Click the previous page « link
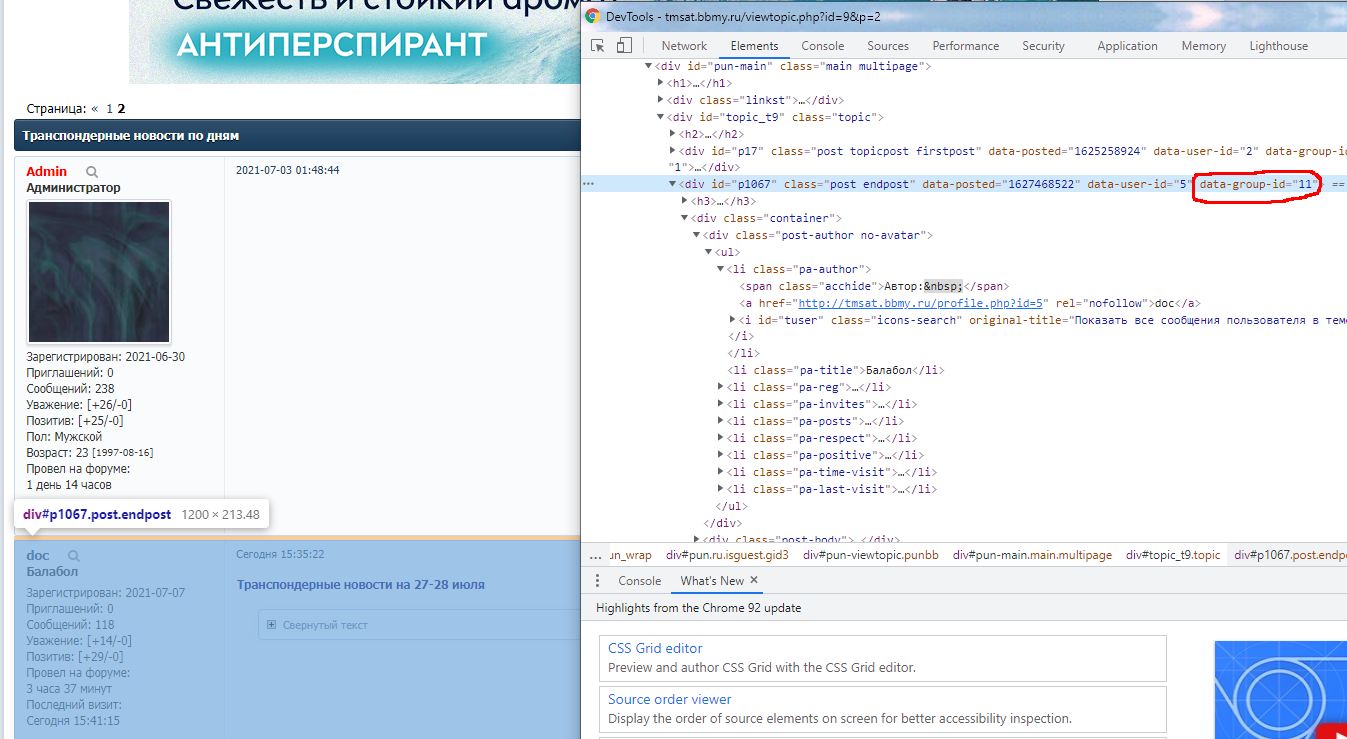1347x739 pixels. click(95, 109)
